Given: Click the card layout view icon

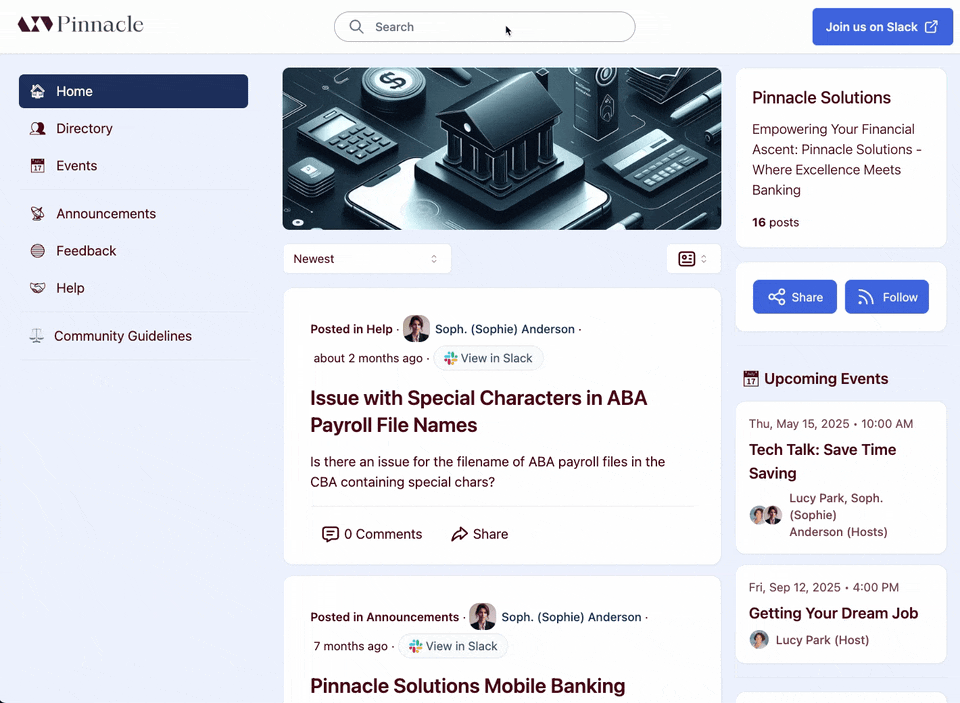Looking at the screenshot, I should pyautogui.click(x=687, y=259).
